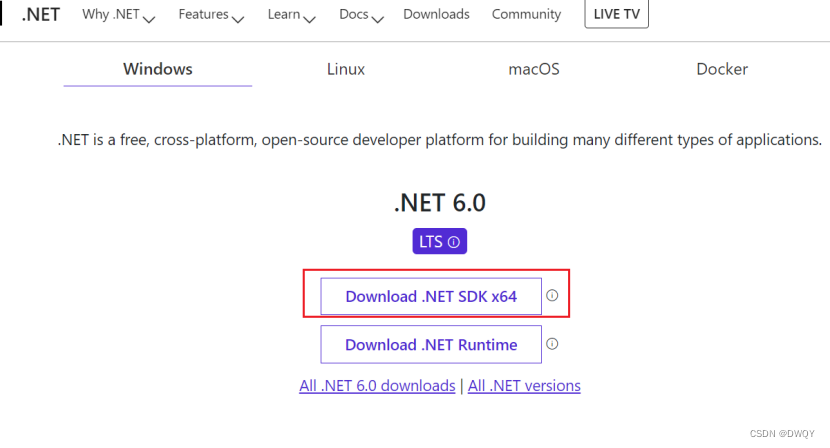The height and width of the screenshot is (448, 830).
Task: Go to the Downloads page
Action: point(436,14)
